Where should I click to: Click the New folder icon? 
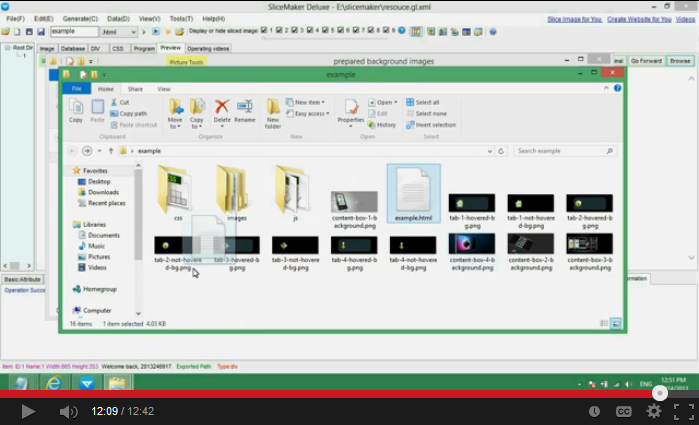[x=273, y=107]
